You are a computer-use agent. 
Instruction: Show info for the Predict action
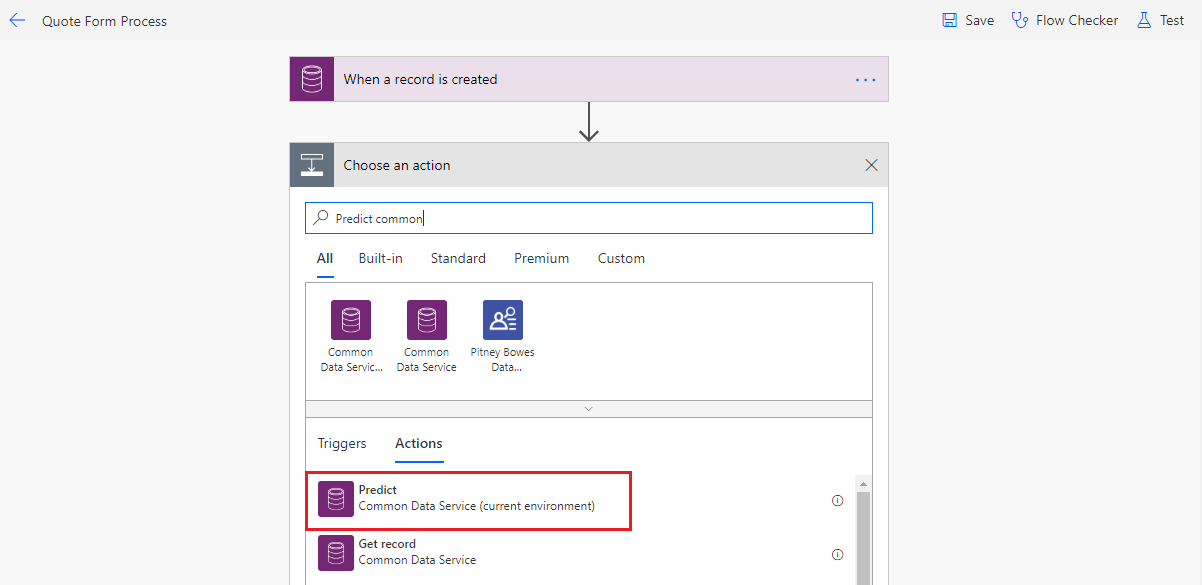[x=838, y=500]
